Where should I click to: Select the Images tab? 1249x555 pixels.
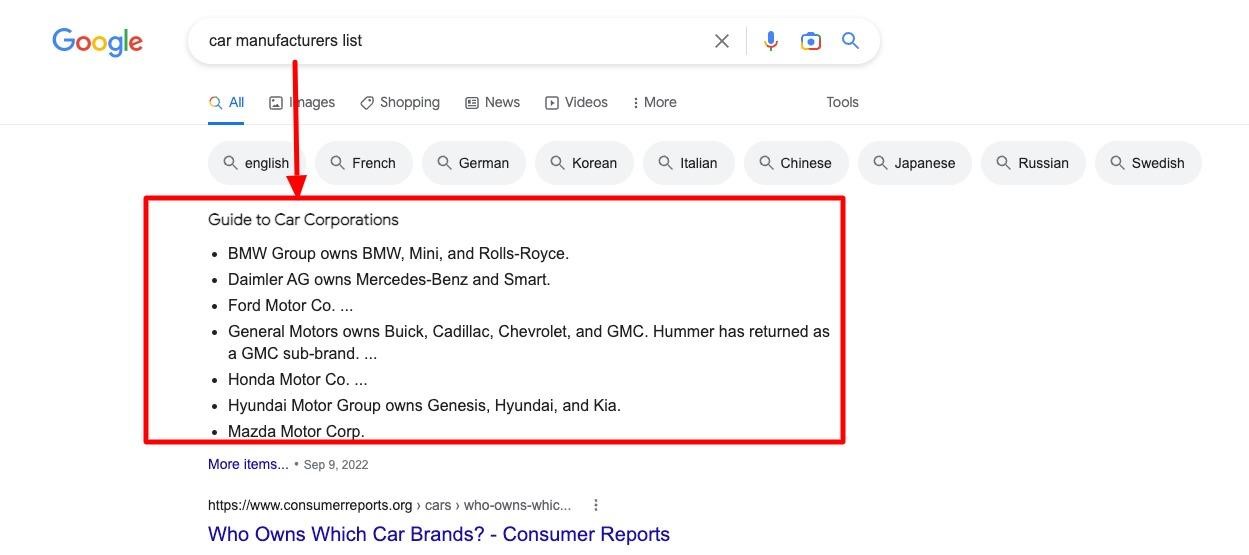(x=302, y=102)
